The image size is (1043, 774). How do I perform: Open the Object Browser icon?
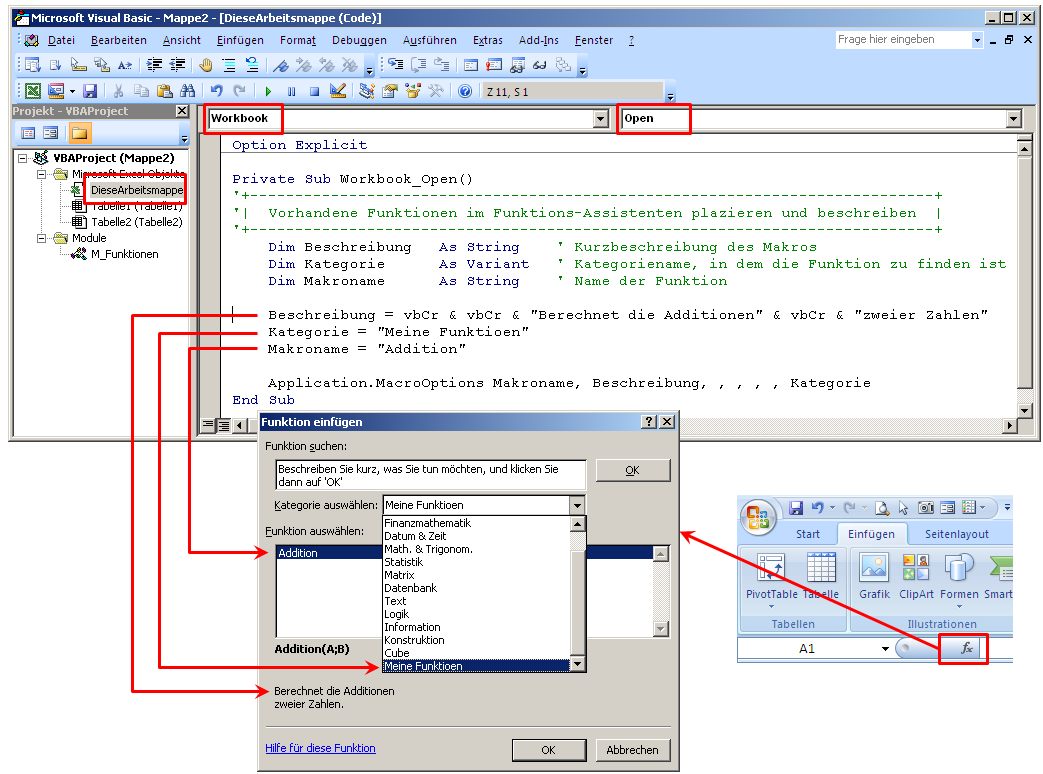tap(413, 91)
